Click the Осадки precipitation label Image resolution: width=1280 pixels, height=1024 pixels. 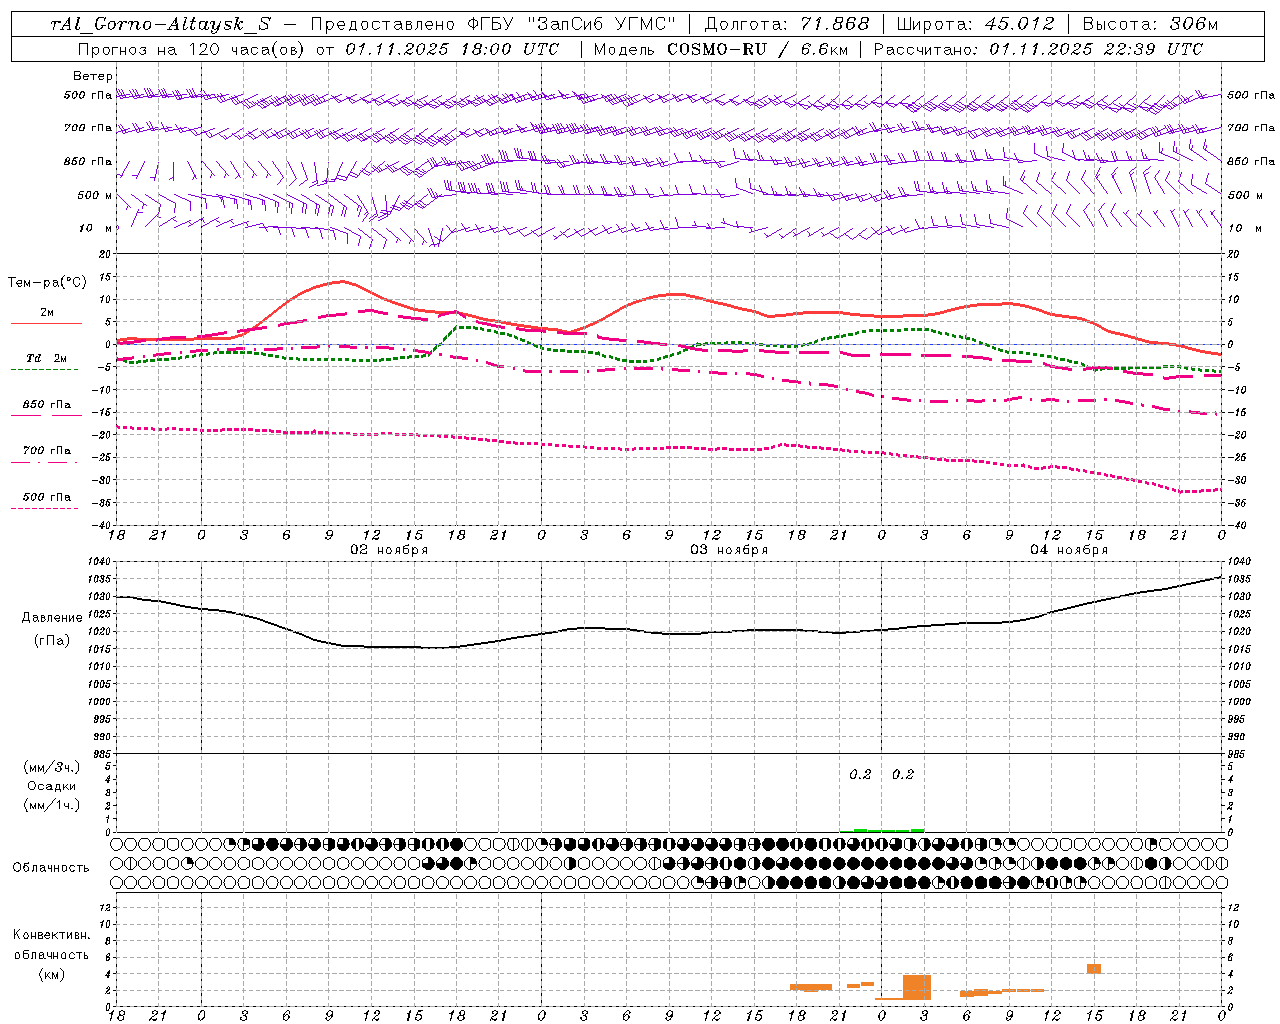(x=52, y=786)
